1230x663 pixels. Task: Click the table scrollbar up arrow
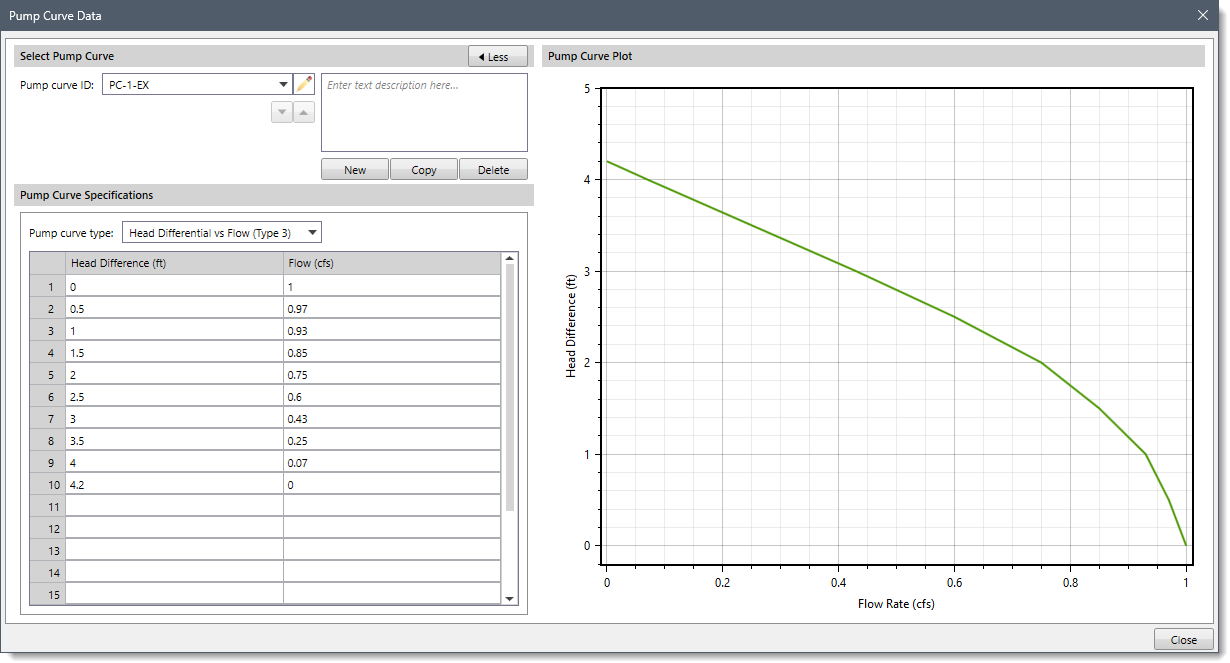pyautogui.click(x=509, y=257)
